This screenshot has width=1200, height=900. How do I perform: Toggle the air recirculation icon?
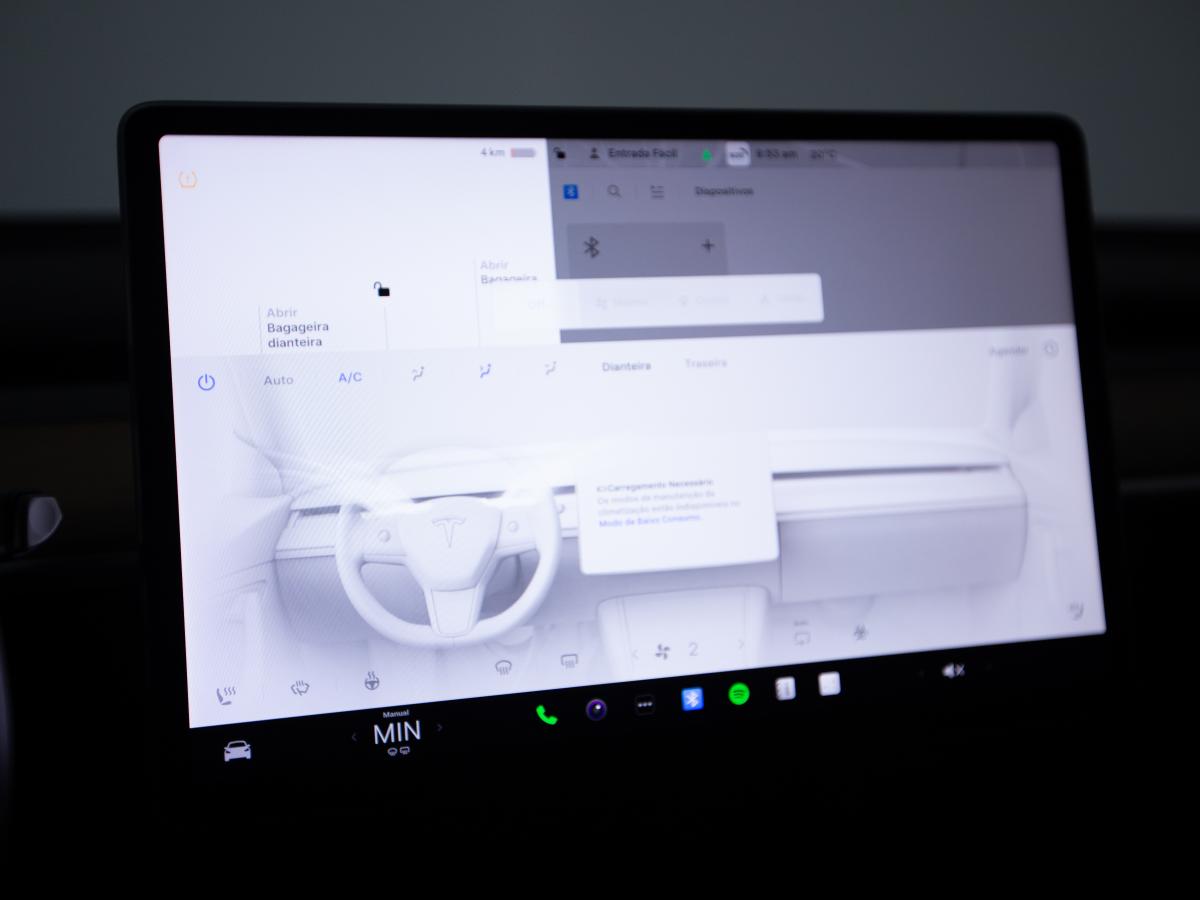801,634
